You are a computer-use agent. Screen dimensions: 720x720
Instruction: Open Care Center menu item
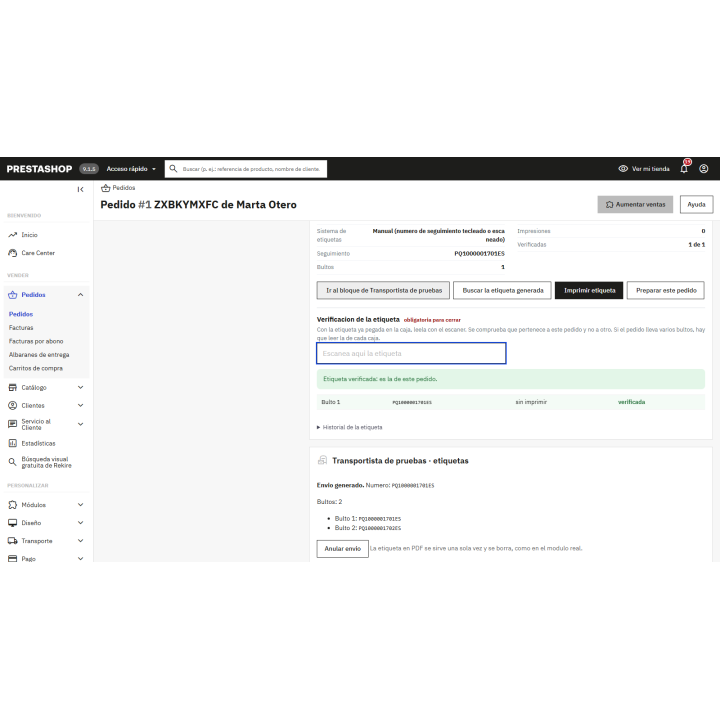point(38,253)
